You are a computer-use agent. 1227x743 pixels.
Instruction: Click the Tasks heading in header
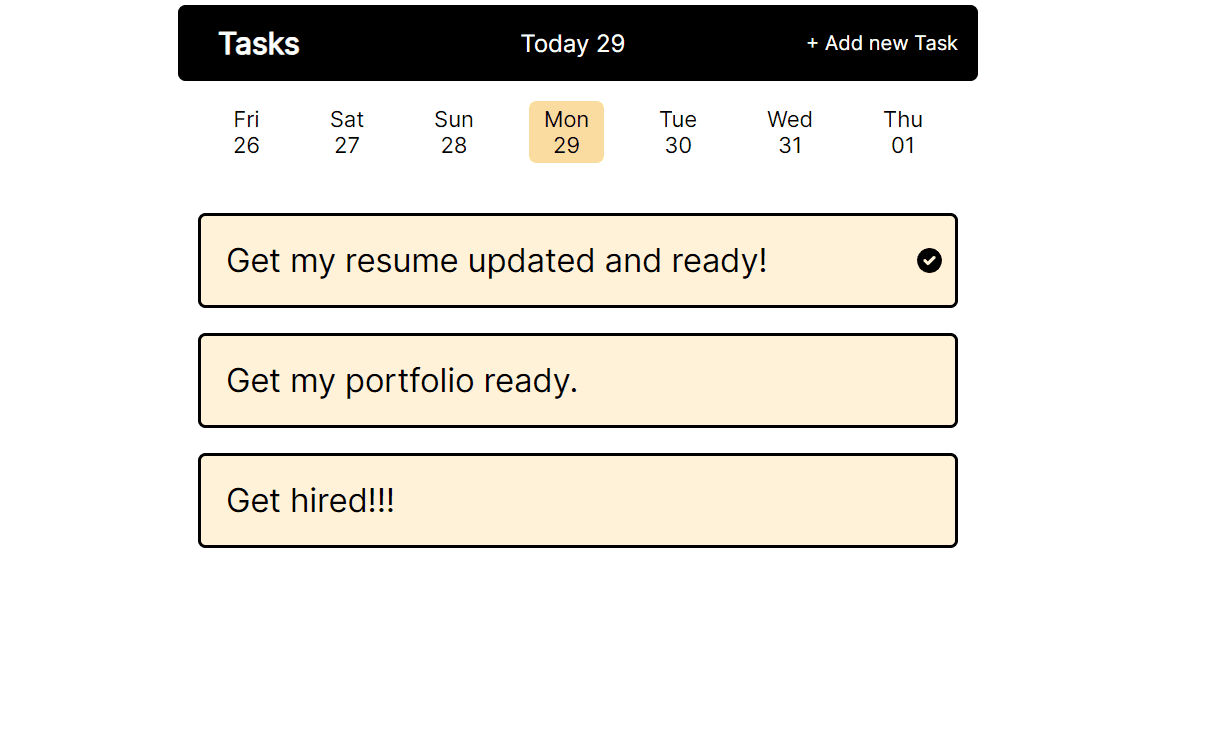tap(259, 44)
